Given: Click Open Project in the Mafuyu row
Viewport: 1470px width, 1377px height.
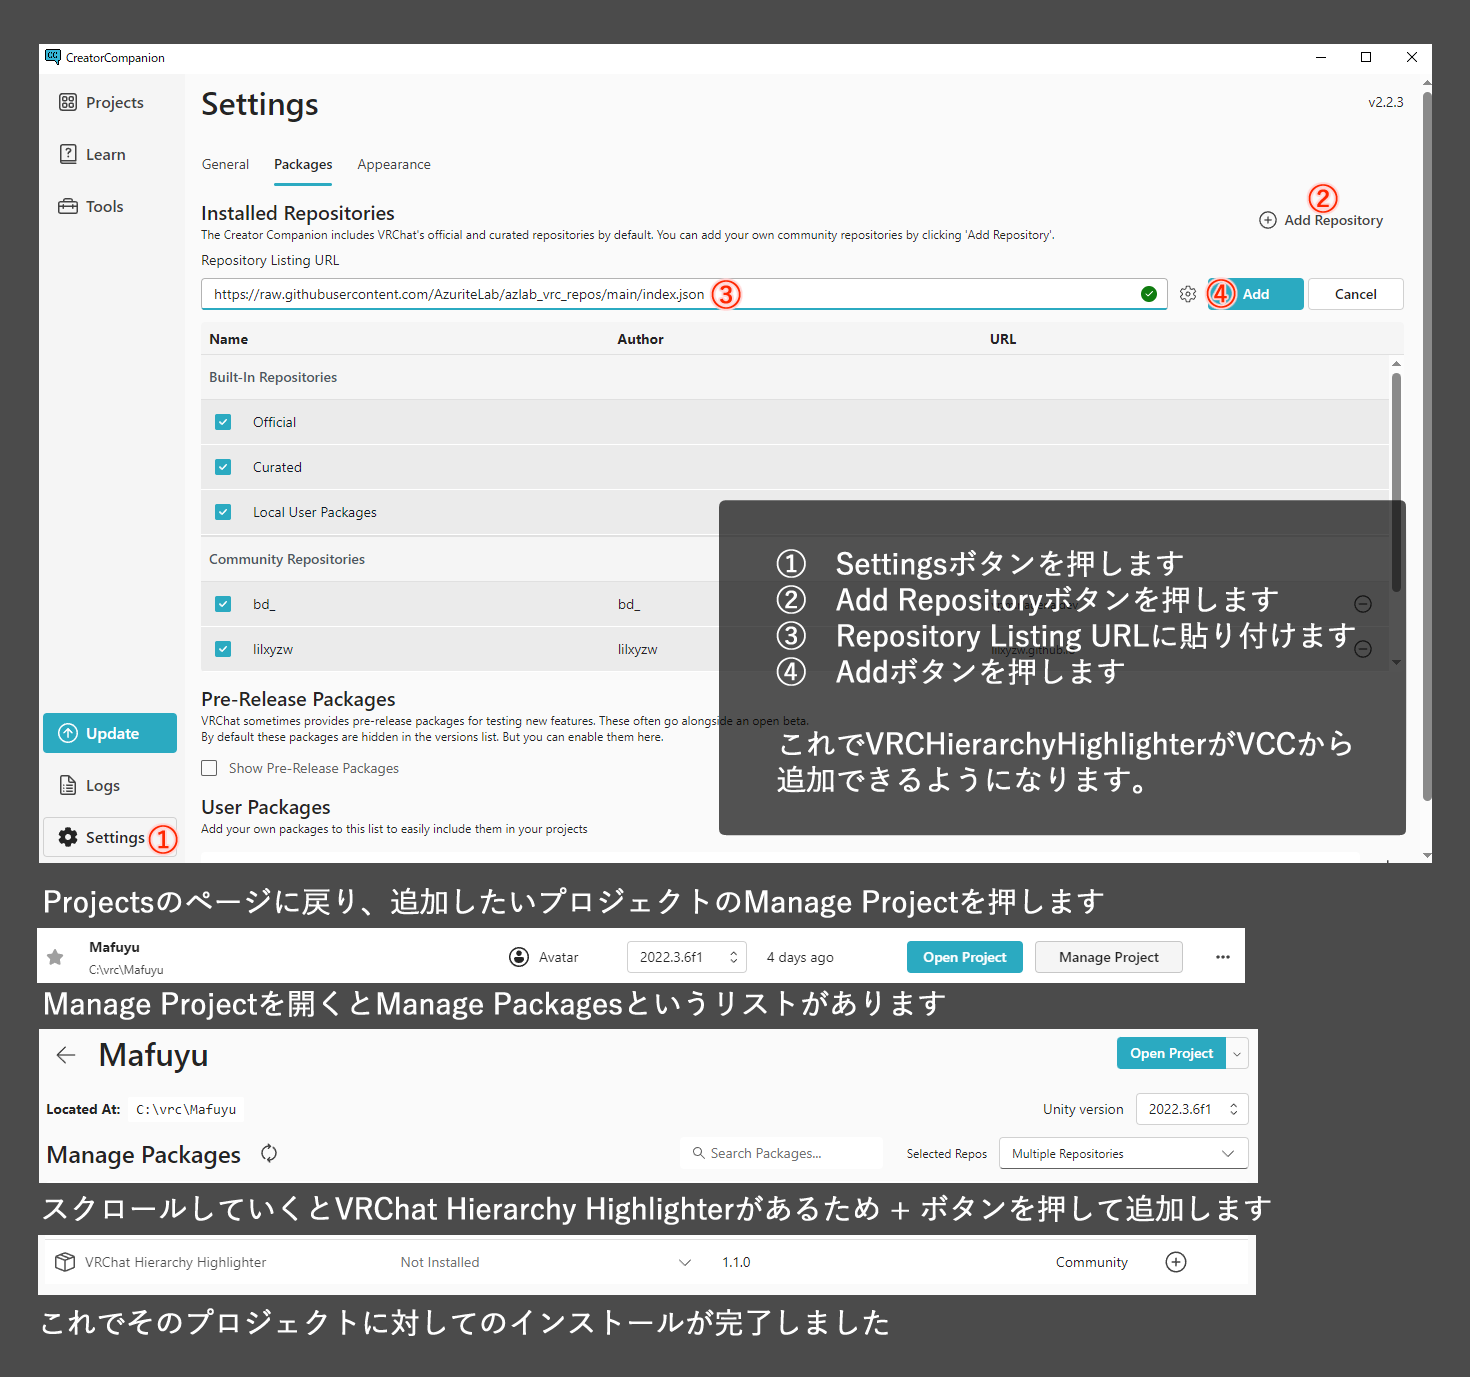Looking at the screenshot, I should (x=965, y=957).
